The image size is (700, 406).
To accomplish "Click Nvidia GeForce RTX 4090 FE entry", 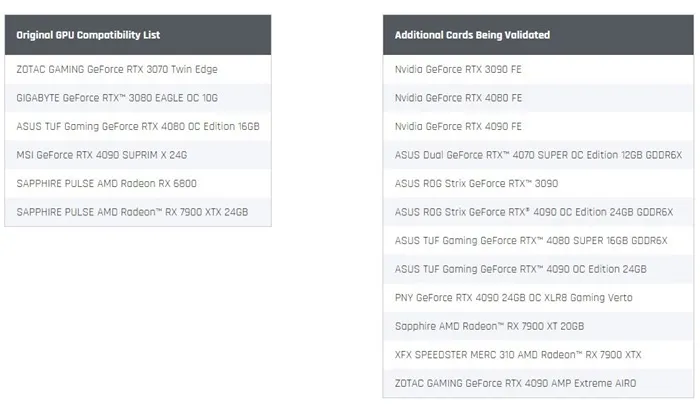I will coord(538,126).
